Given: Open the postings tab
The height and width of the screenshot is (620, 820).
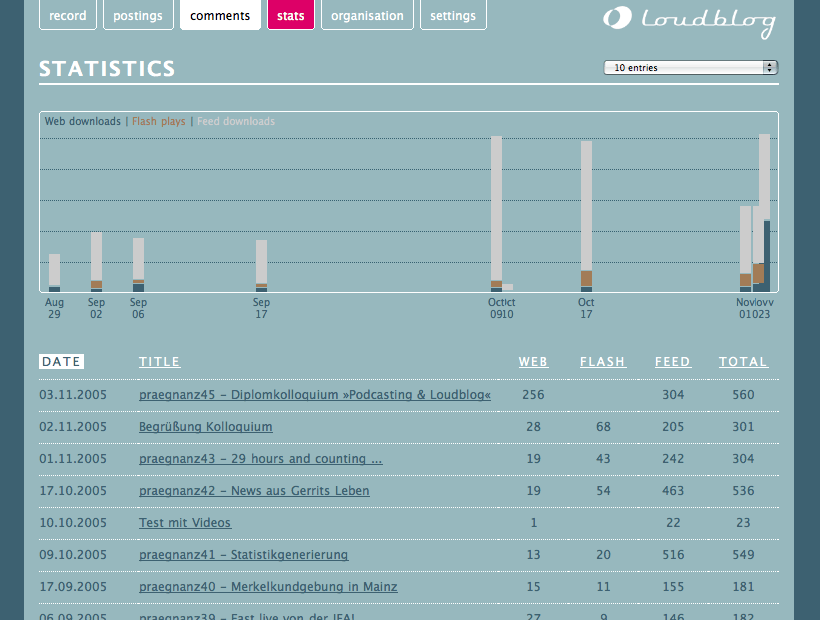Looking at the screenshot, I should click(x=138, y=15).
